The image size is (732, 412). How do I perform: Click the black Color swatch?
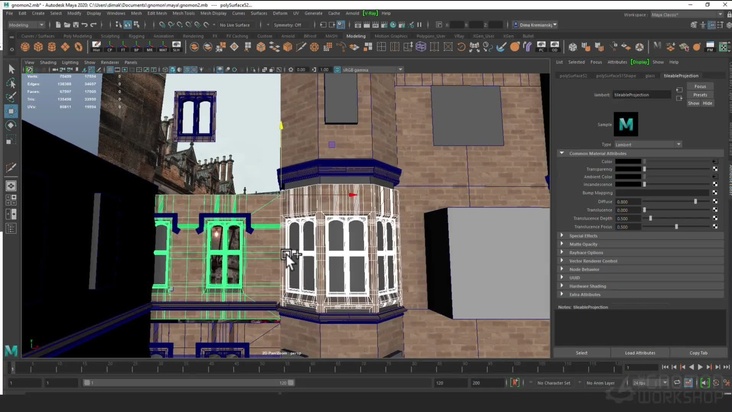pyautogui.click(x=628, y=161)
